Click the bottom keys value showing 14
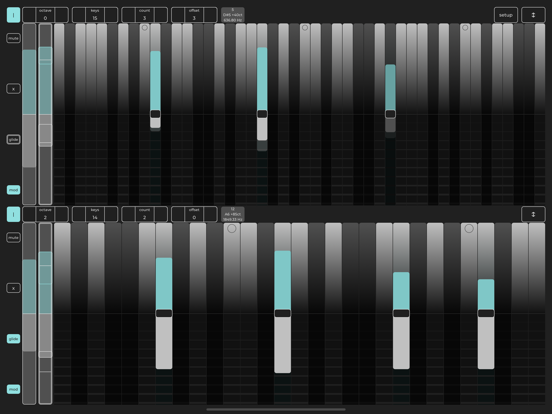The height and width of the screenshot is (414, 552). tap(95, 214)
